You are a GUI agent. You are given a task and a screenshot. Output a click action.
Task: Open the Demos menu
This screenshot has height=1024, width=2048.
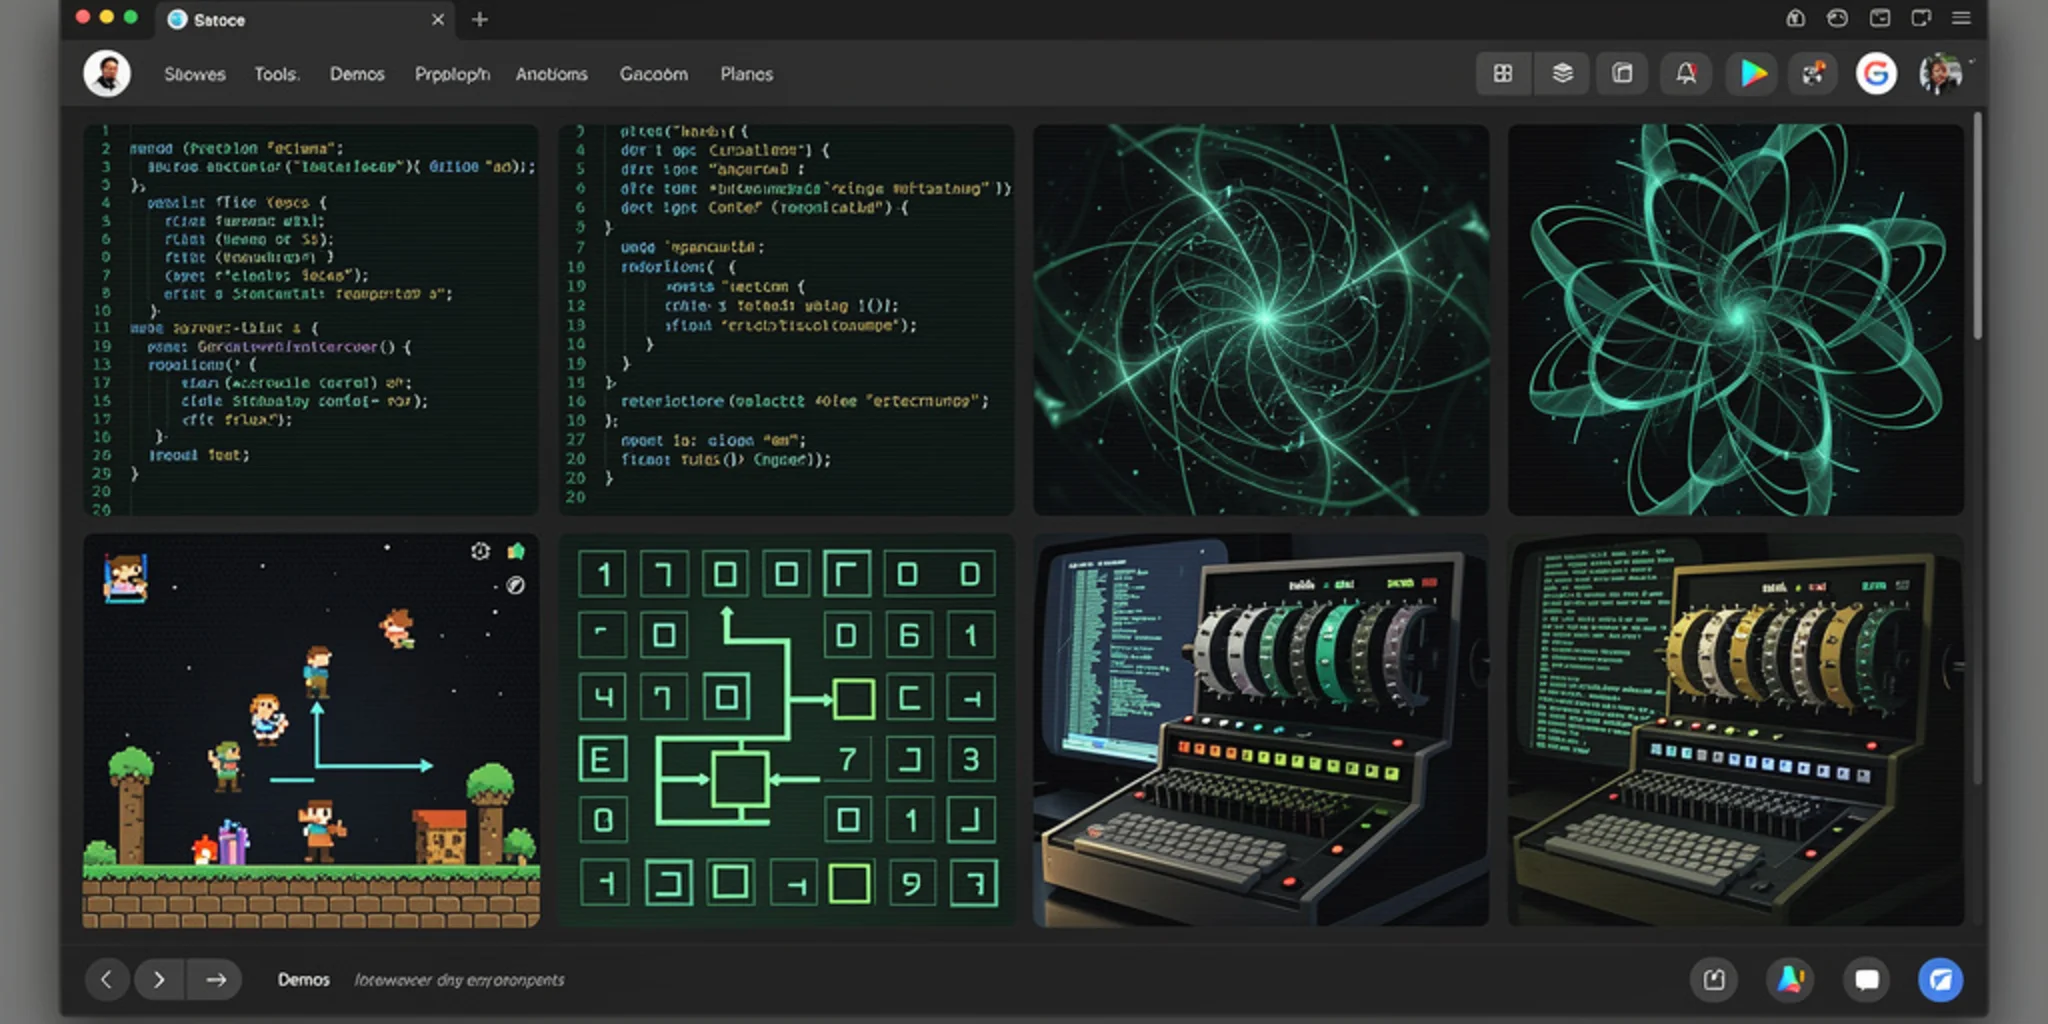point(357,74)
